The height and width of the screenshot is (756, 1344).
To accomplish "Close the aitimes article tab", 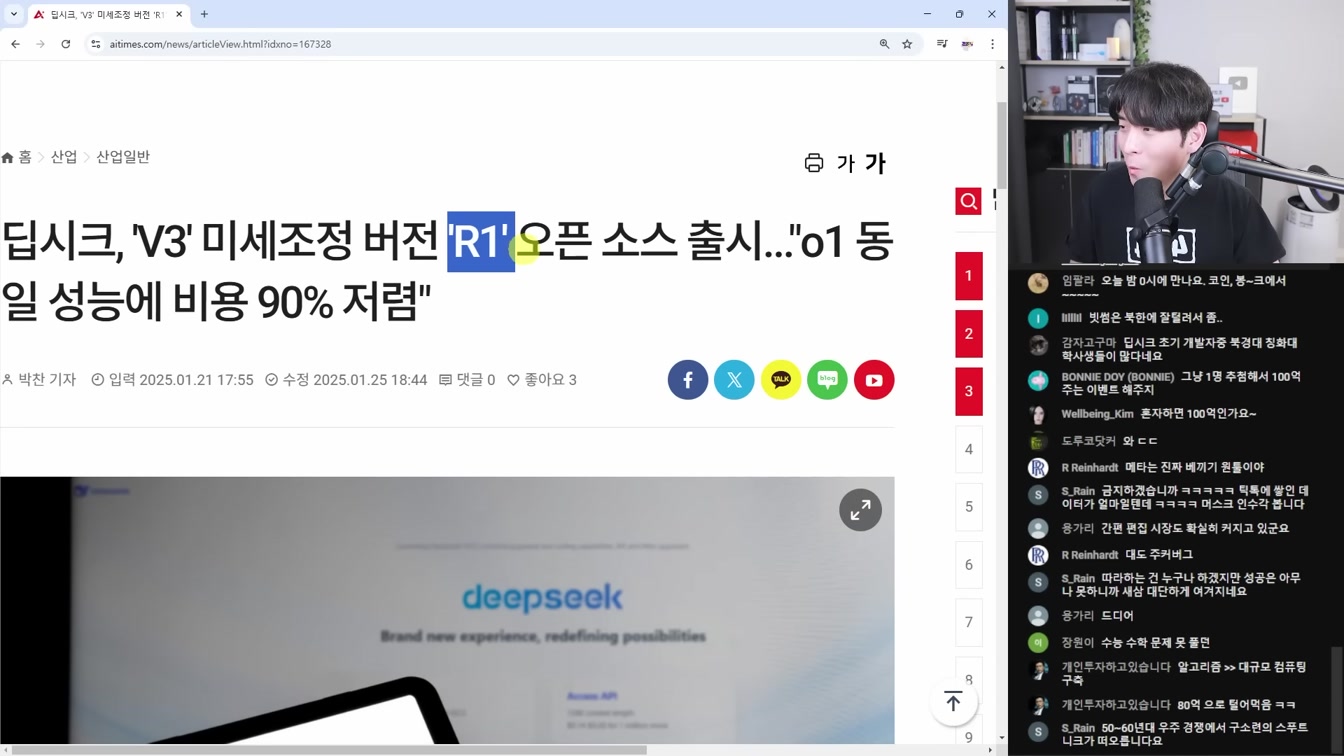I will (x=179, y=14).
